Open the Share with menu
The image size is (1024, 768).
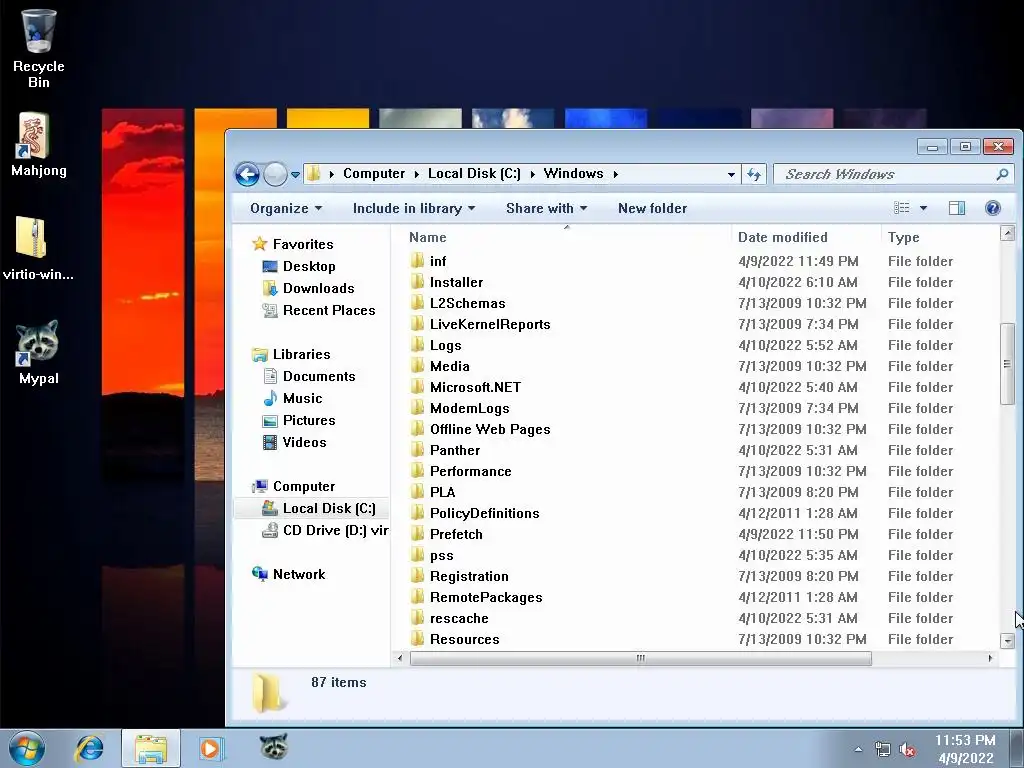[x=547, y=208]
